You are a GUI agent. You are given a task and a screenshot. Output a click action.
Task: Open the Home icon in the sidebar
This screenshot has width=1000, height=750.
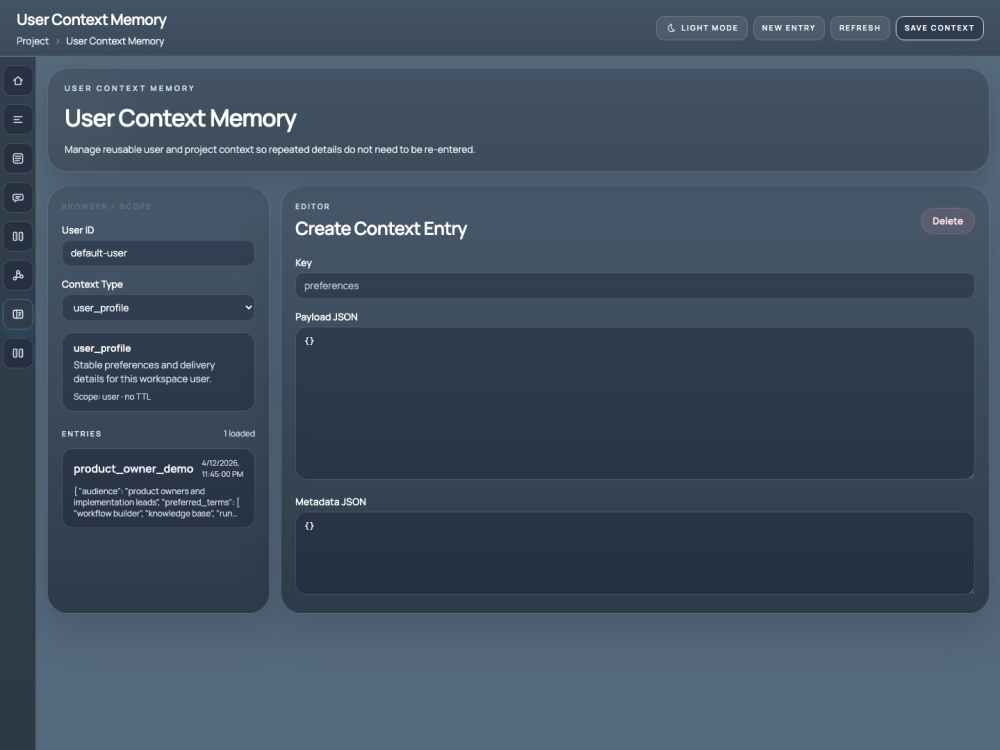[x=18, y=81]
